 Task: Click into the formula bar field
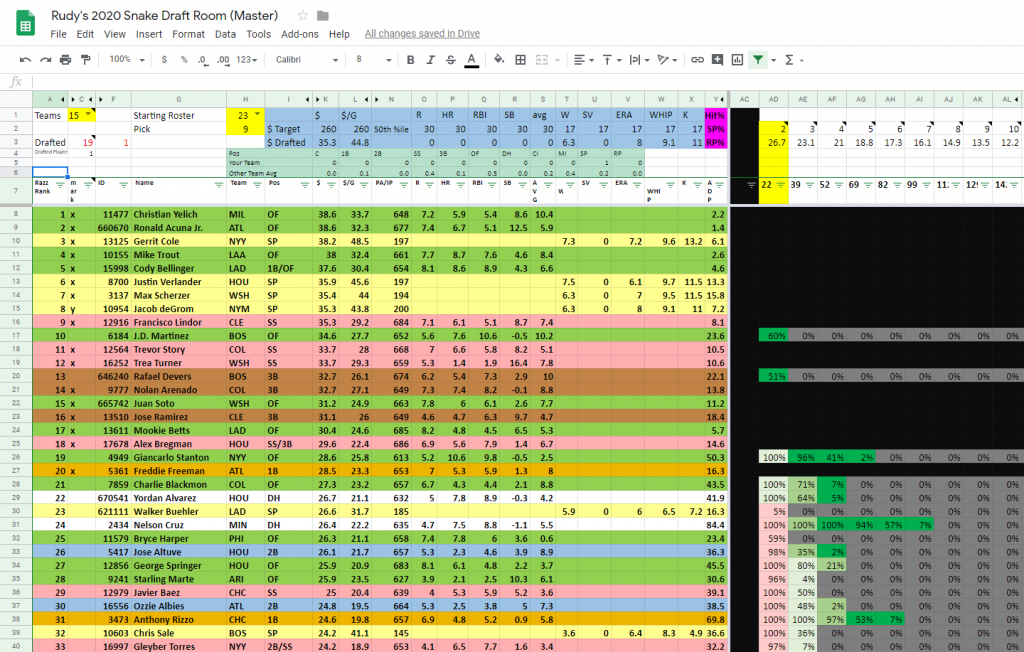(526, 82)
